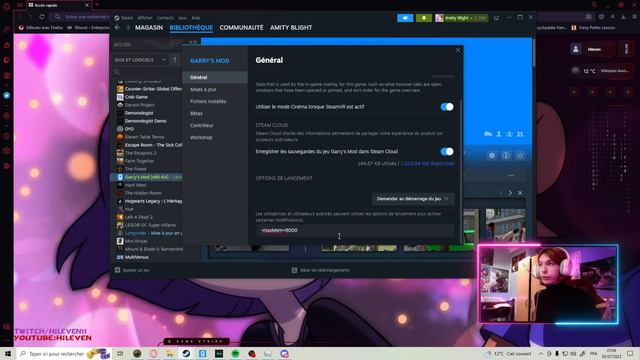640x360 pixels.
Task: Toggle Cinéma mode for SteamVR switch
Action: 447,107
